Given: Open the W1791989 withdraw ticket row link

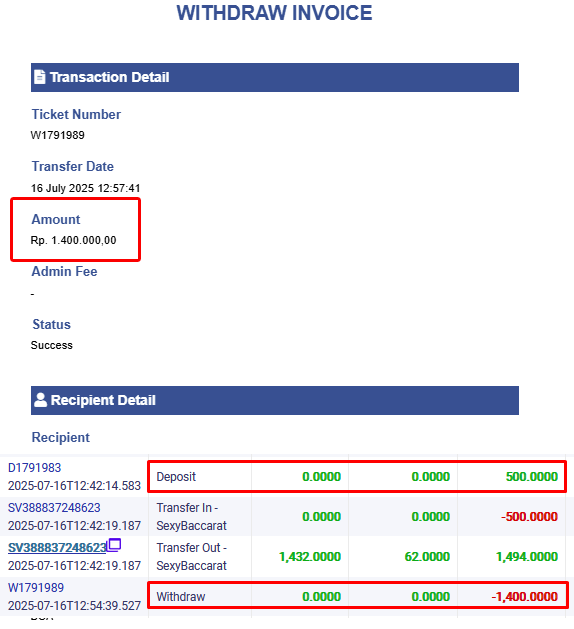Looking at the screenshot, I should point(36,587).
